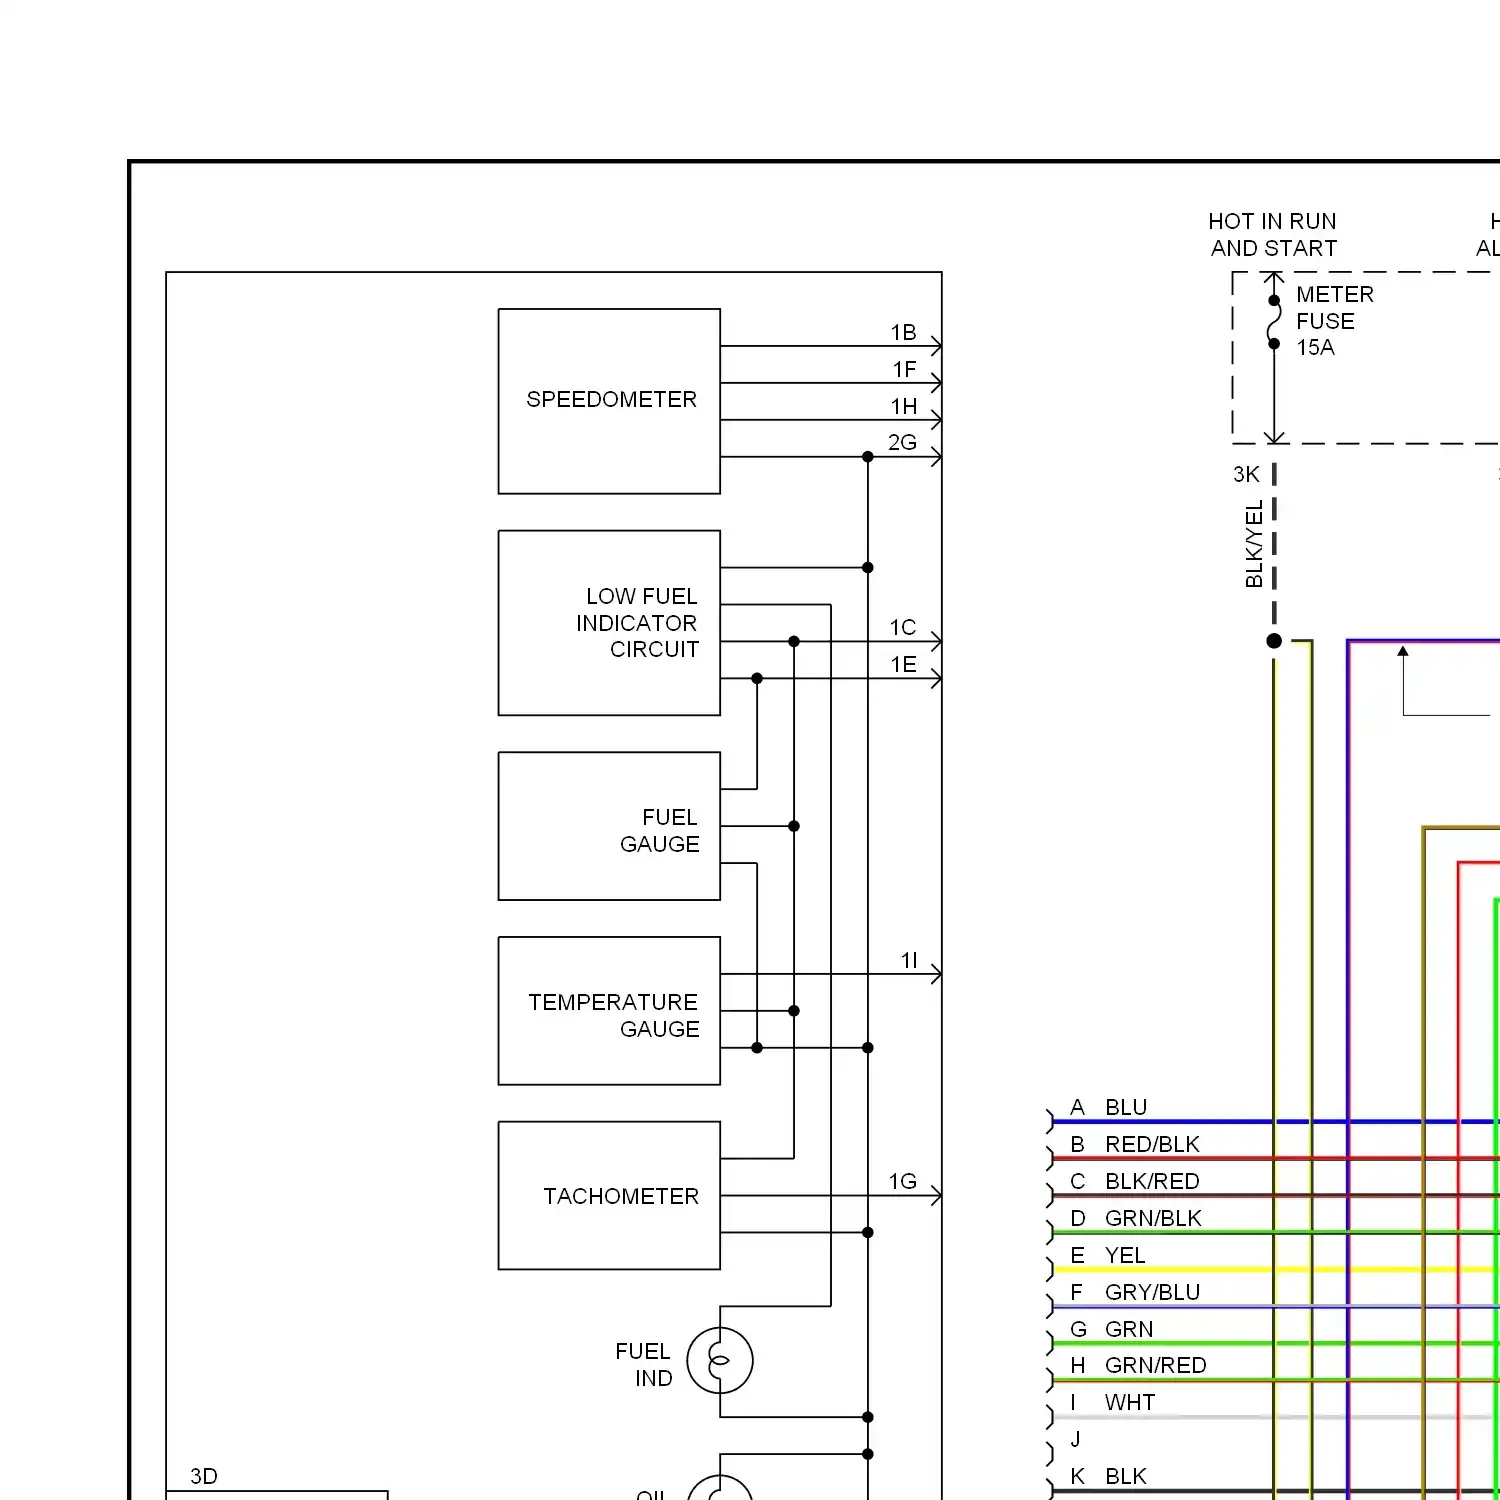Select the LOW FUEL INDICATOR CIRCUIT label
The width and height of the screenshot is (1500, 1500).
pyautogui.click(x=637, y=622)
